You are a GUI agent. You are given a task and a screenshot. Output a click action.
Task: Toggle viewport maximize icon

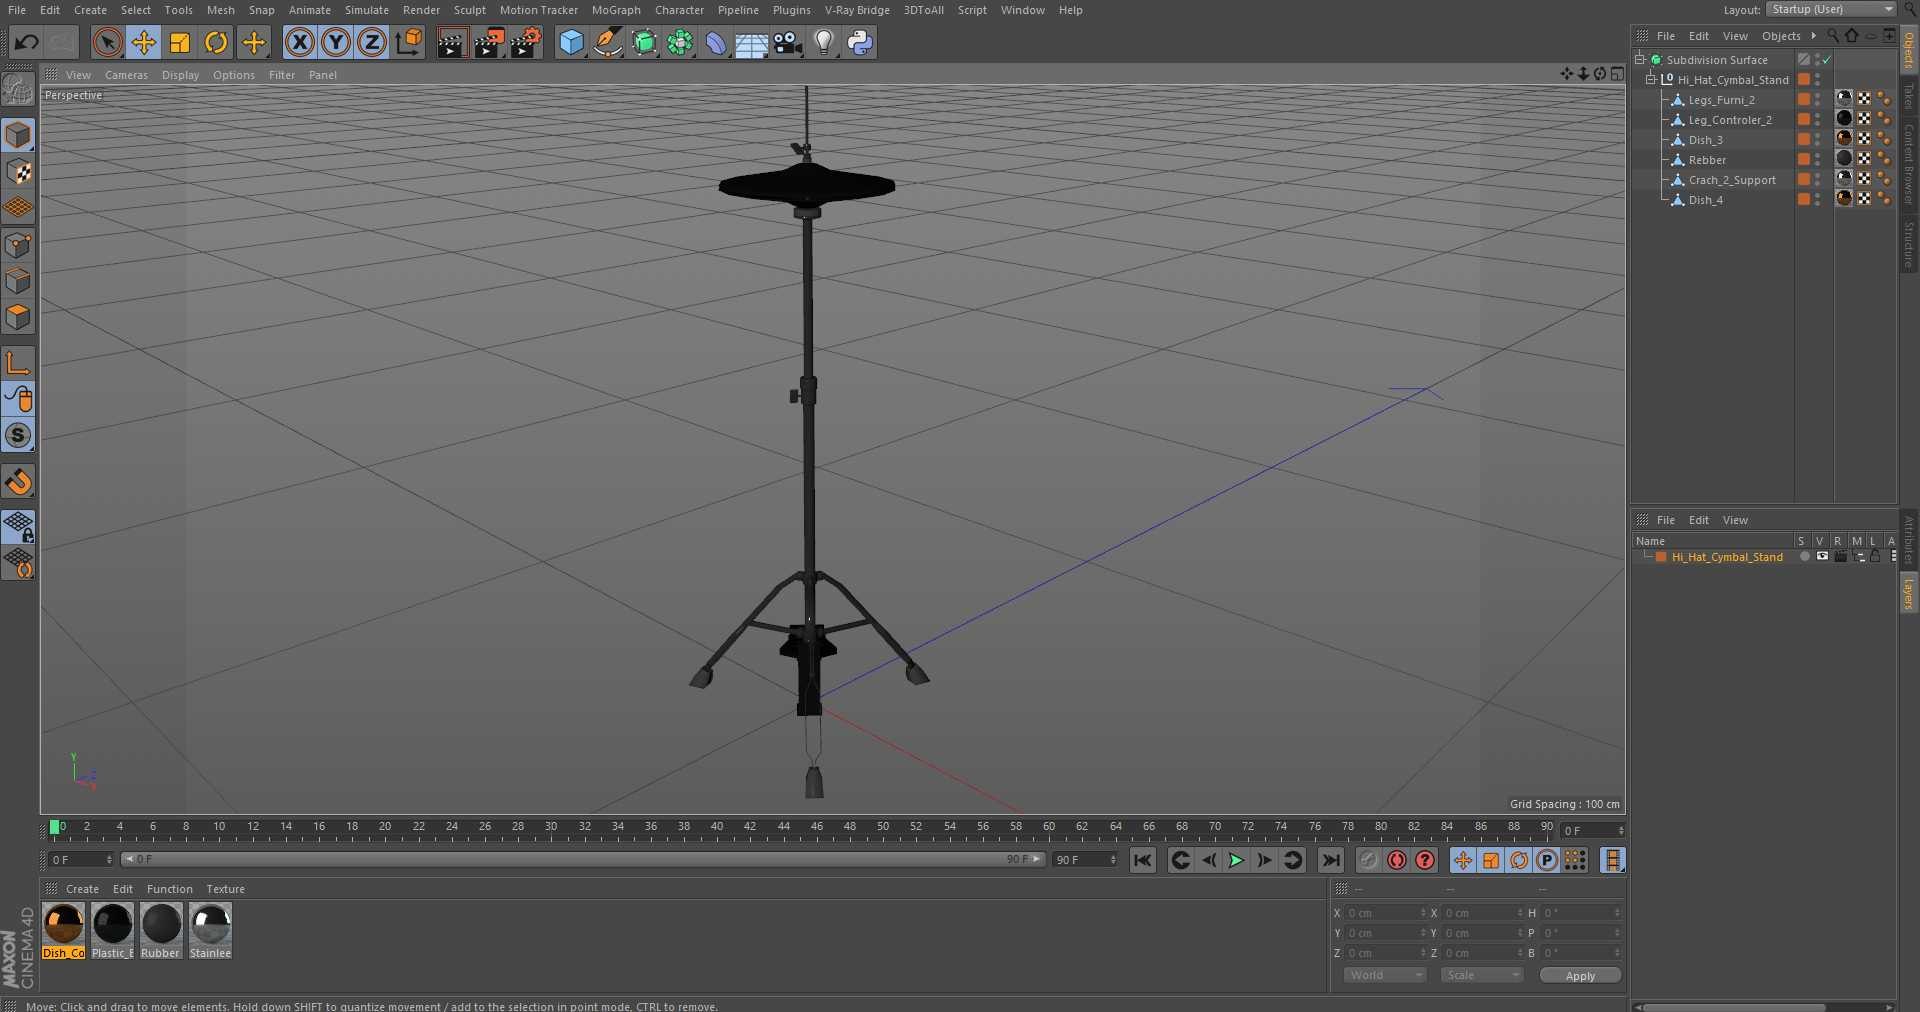tap(1617, 74)
